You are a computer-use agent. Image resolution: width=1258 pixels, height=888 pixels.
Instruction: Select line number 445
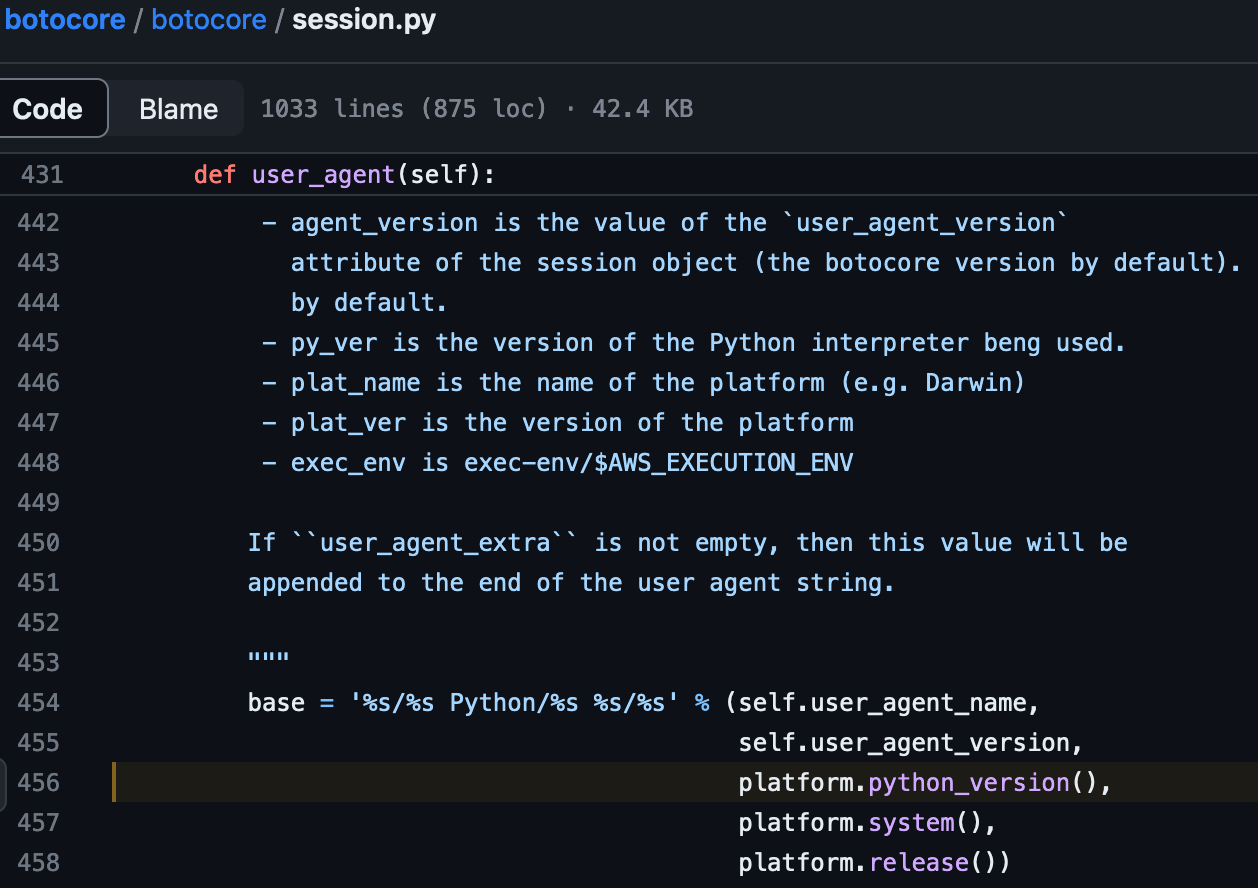(39, 342)
